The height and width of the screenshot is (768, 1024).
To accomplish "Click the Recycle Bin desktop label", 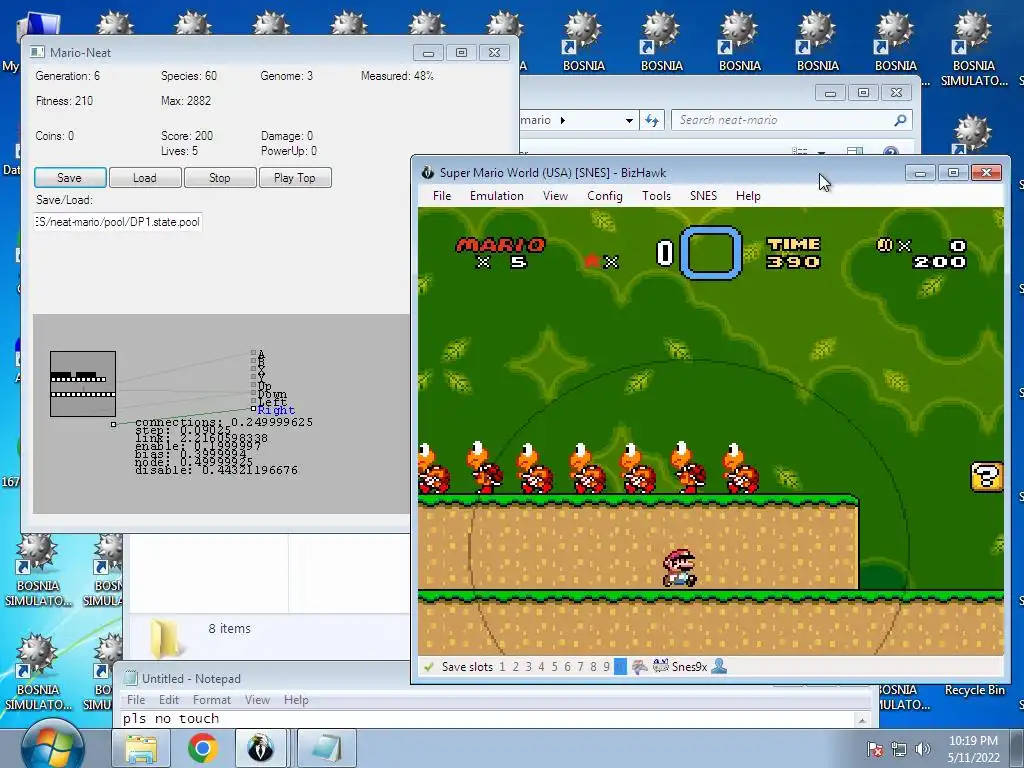I will point(974,690).
